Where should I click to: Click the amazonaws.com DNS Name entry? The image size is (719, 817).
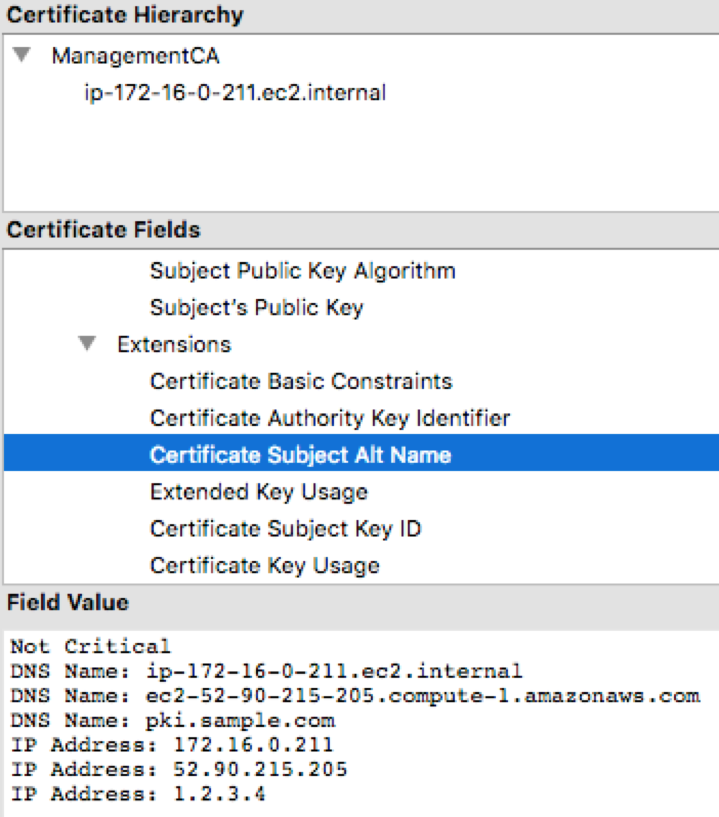pos(354,695)
